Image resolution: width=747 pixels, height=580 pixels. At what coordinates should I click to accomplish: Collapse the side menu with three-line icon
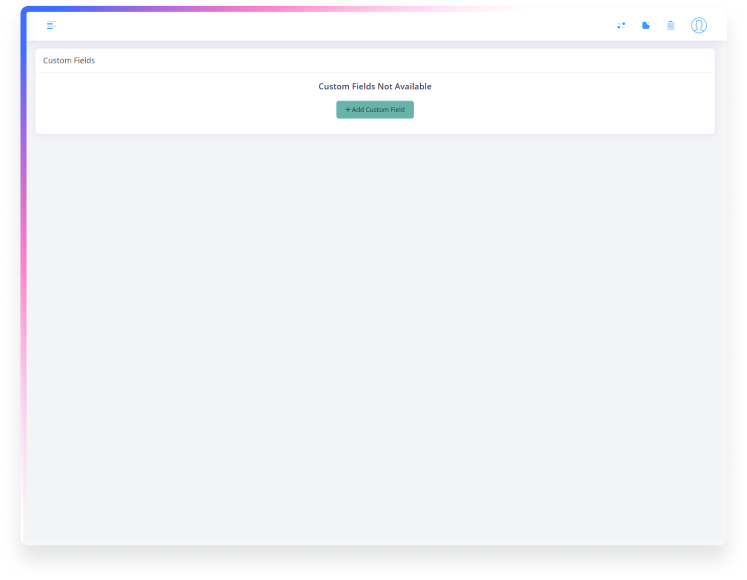pos(51,25)
